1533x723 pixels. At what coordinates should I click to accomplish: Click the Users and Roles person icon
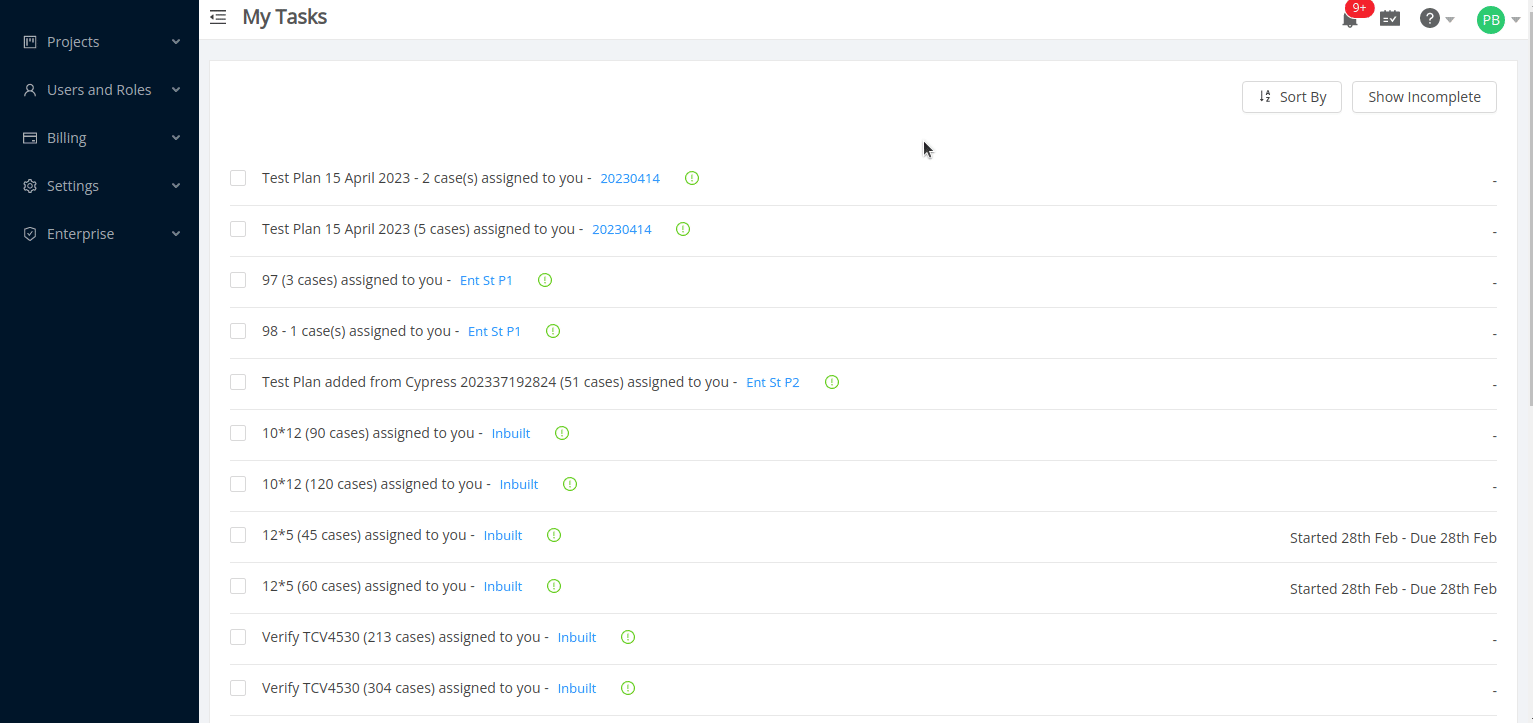(30, 90)
